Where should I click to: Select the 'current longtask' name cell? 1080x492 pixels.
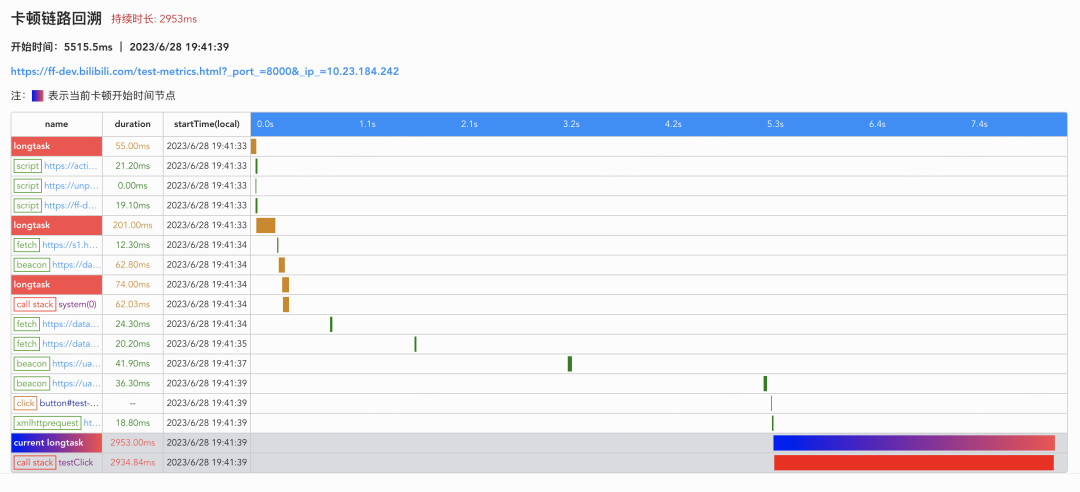pyautogui.click(x=57, y=443)
